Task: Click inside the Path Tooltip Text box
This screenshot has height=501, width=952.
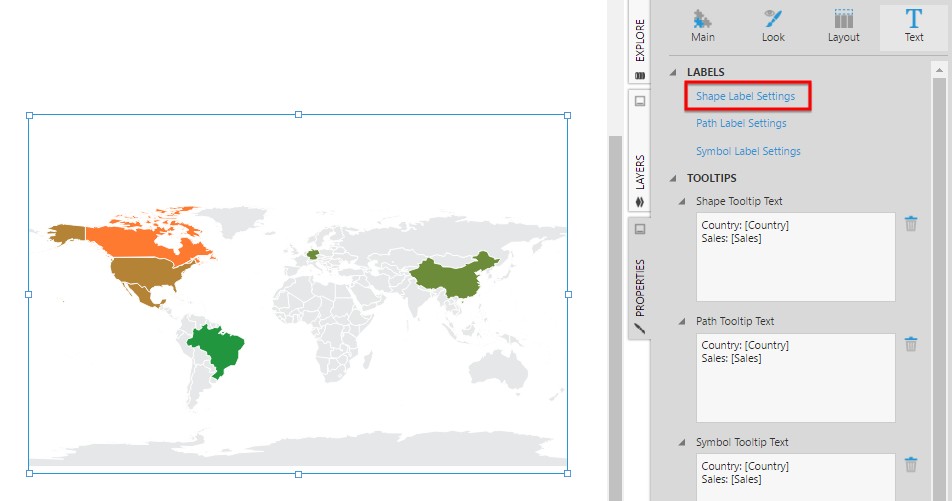Action: click(x=795, y=378)
